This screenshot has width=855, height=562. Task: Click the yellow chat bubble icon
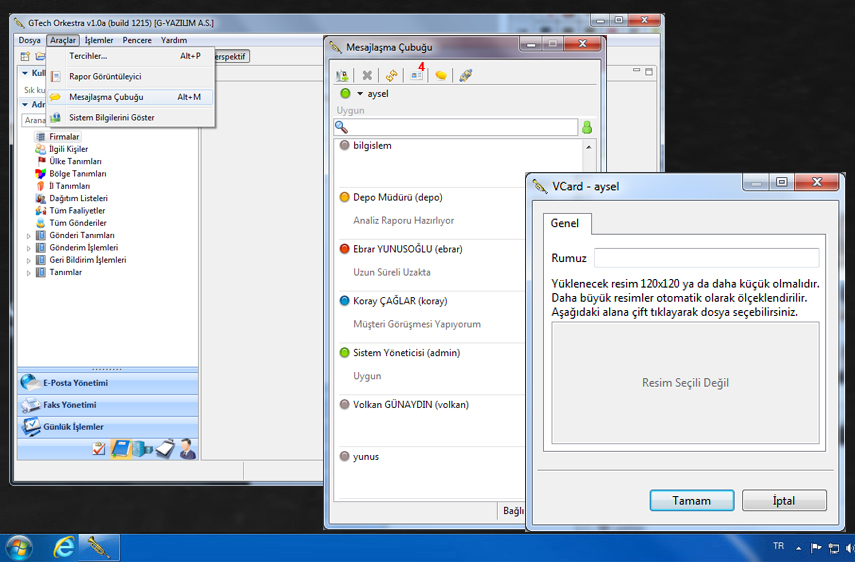click(x=441, y=75)
